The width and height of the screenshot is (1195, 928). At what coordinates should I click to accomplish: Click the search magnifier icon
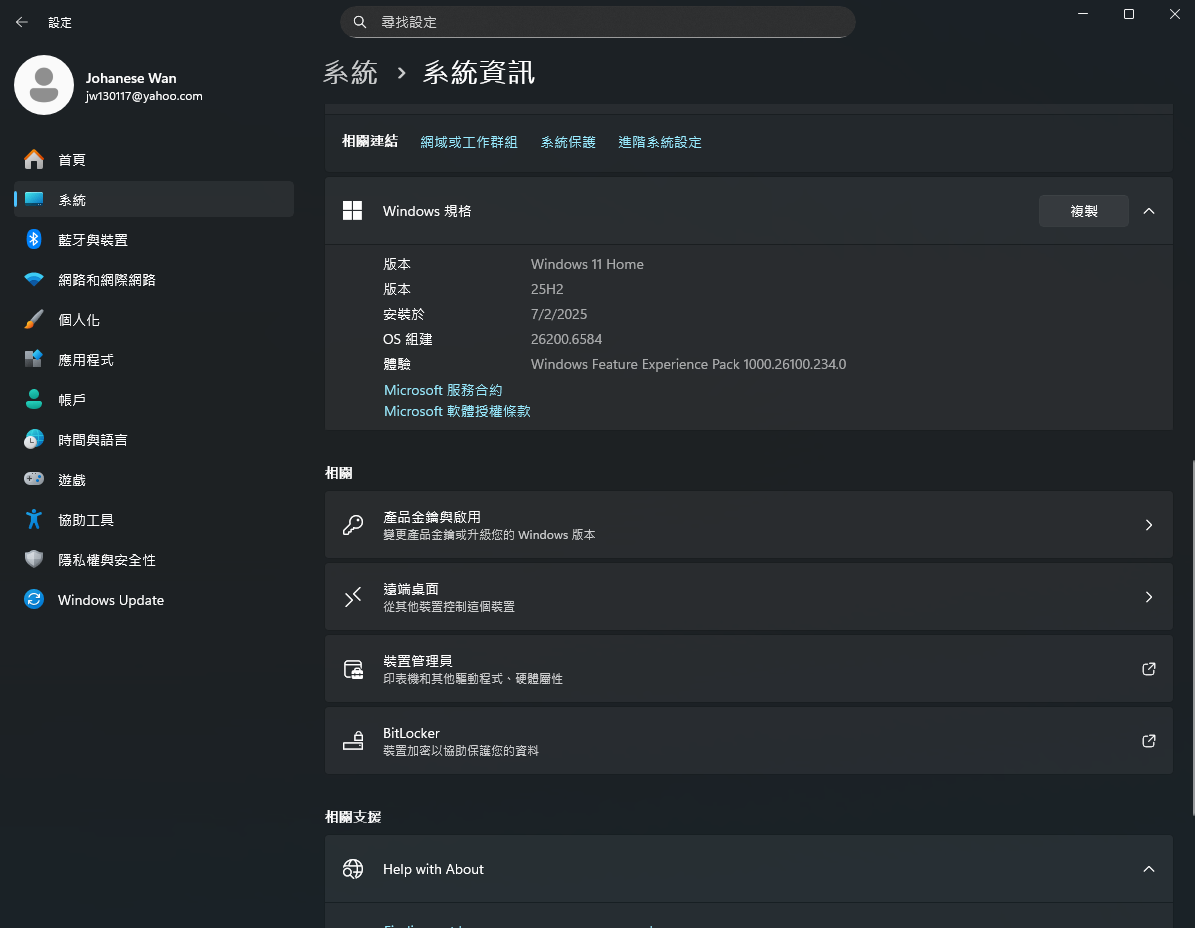pos(360,22)
